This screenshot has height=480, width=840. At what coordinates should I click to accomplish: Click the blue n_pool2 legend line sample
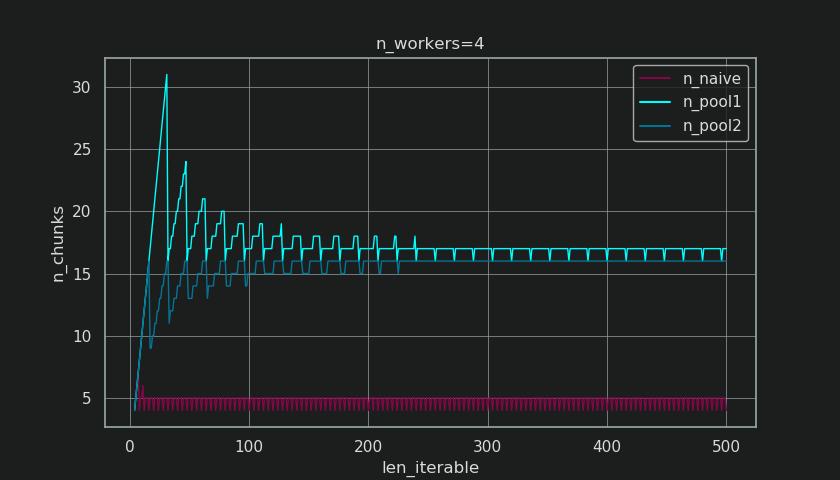(x=656, y=126)
